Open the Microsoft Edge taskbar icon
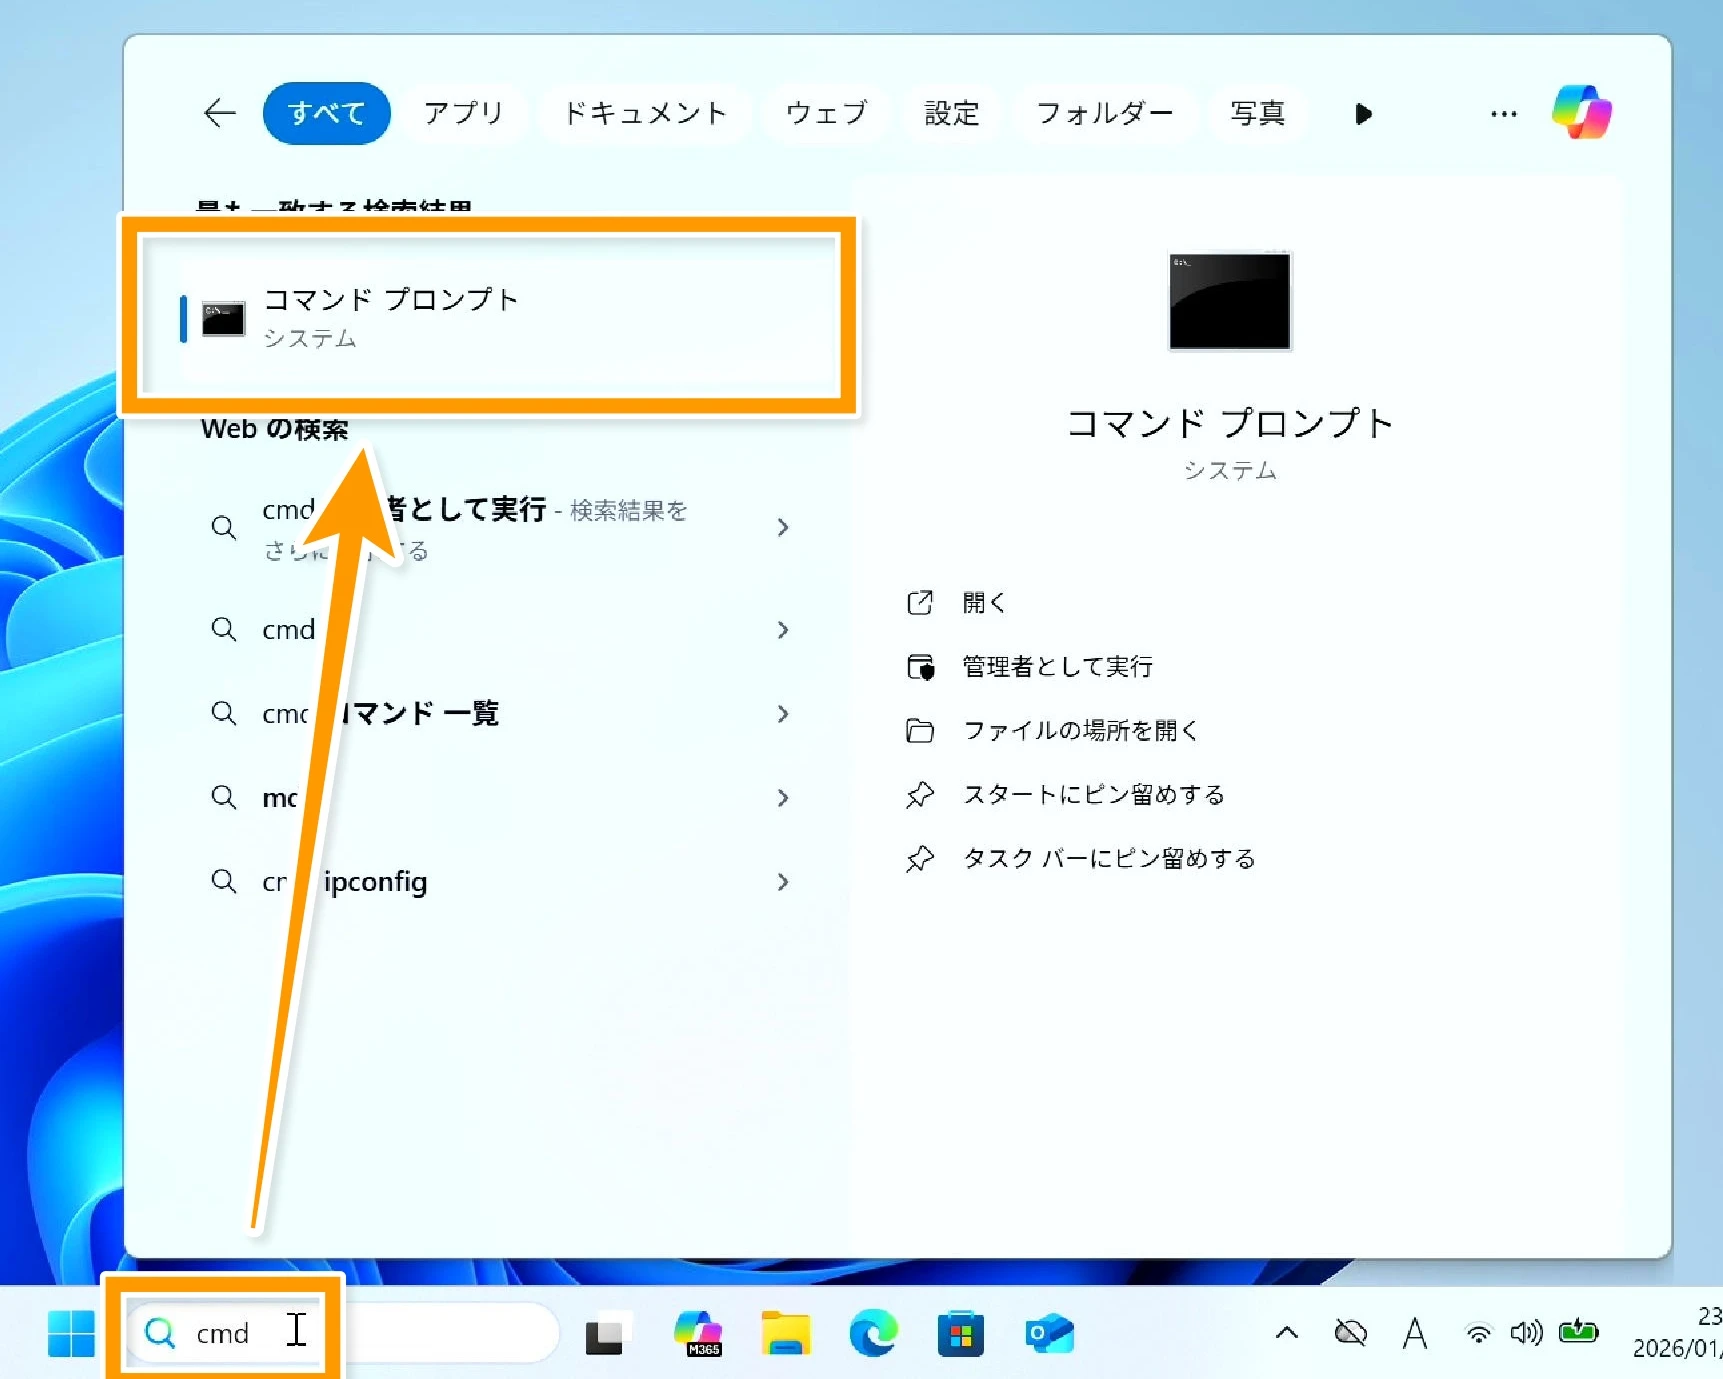Image resolution: width=1723 pixels, height=1379 pixels. (x=872, y=1333)
